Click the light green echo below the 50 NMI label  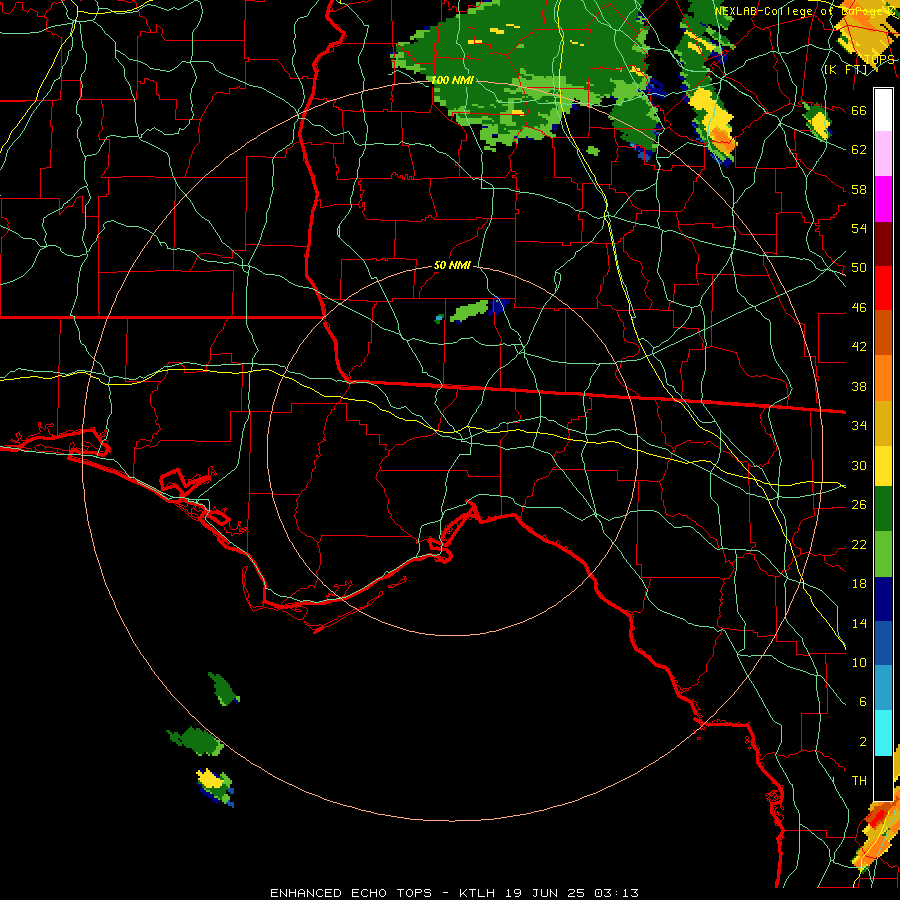(x=468, y=311)
